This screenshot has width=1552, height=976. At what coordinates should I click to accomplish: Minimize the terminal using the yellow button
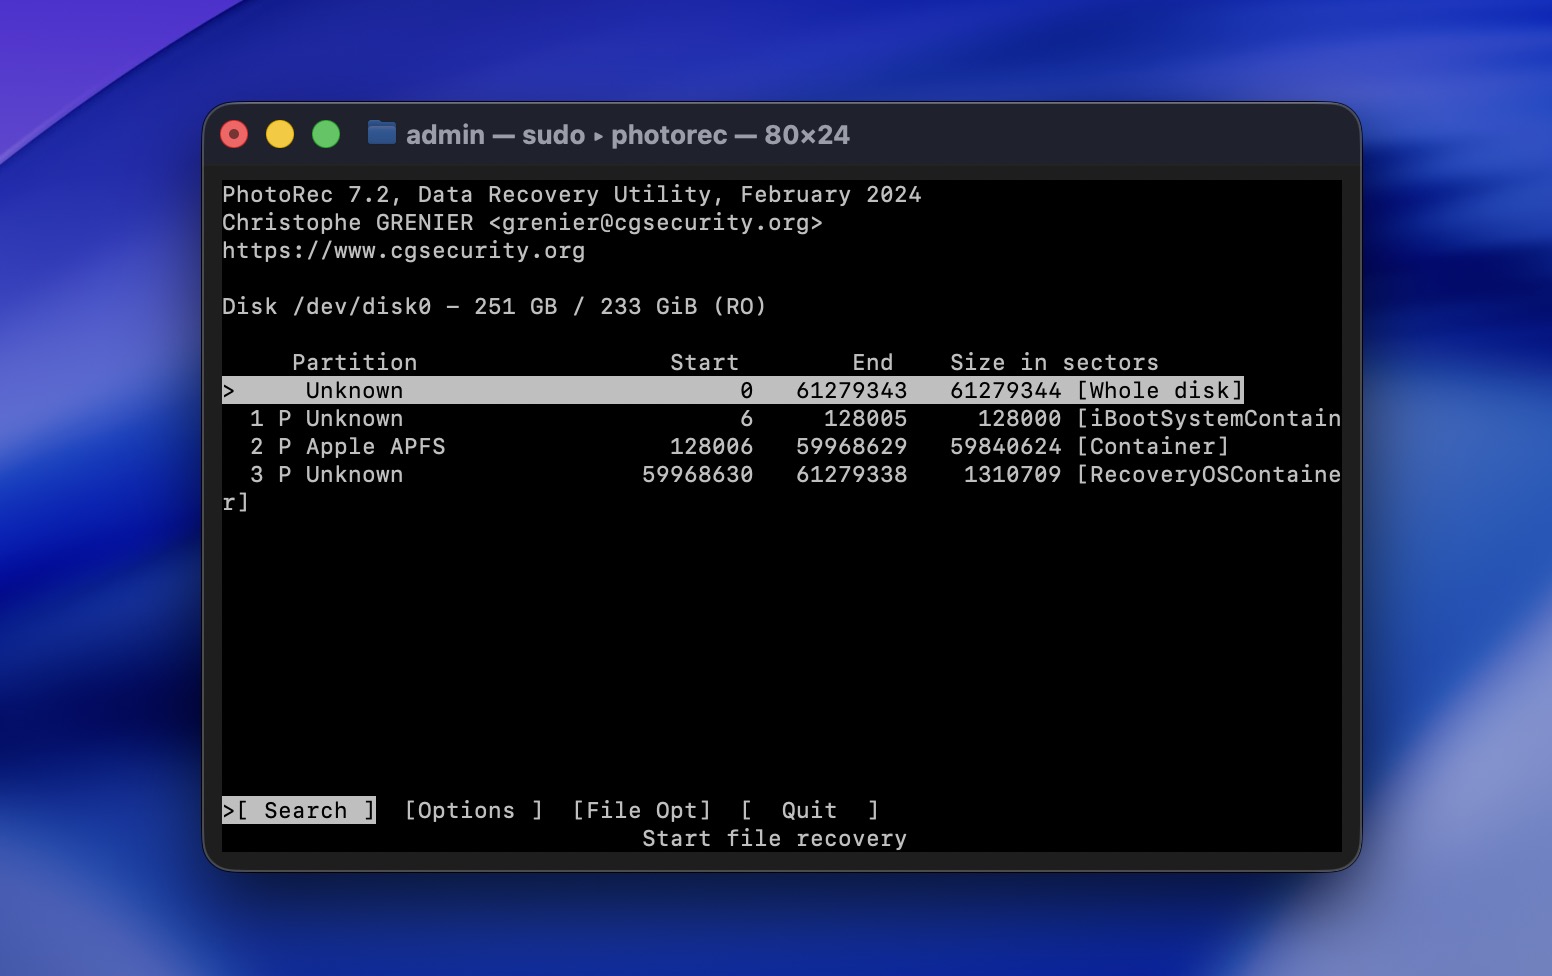[280, 134]
